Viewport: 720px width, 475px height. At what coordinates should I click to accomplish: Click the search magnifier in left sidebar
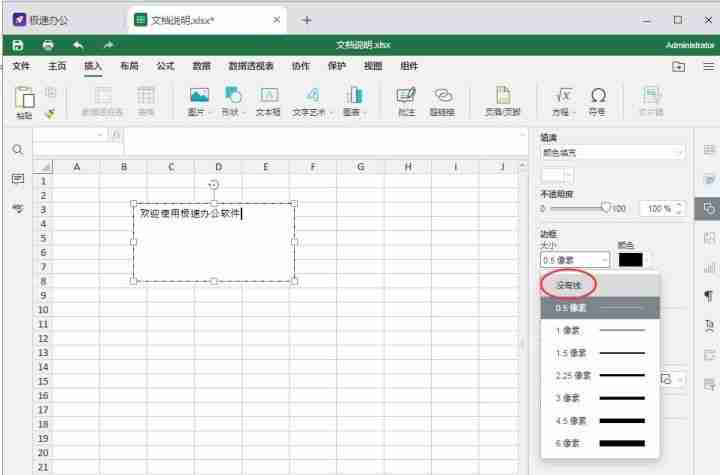coord(17,150)
